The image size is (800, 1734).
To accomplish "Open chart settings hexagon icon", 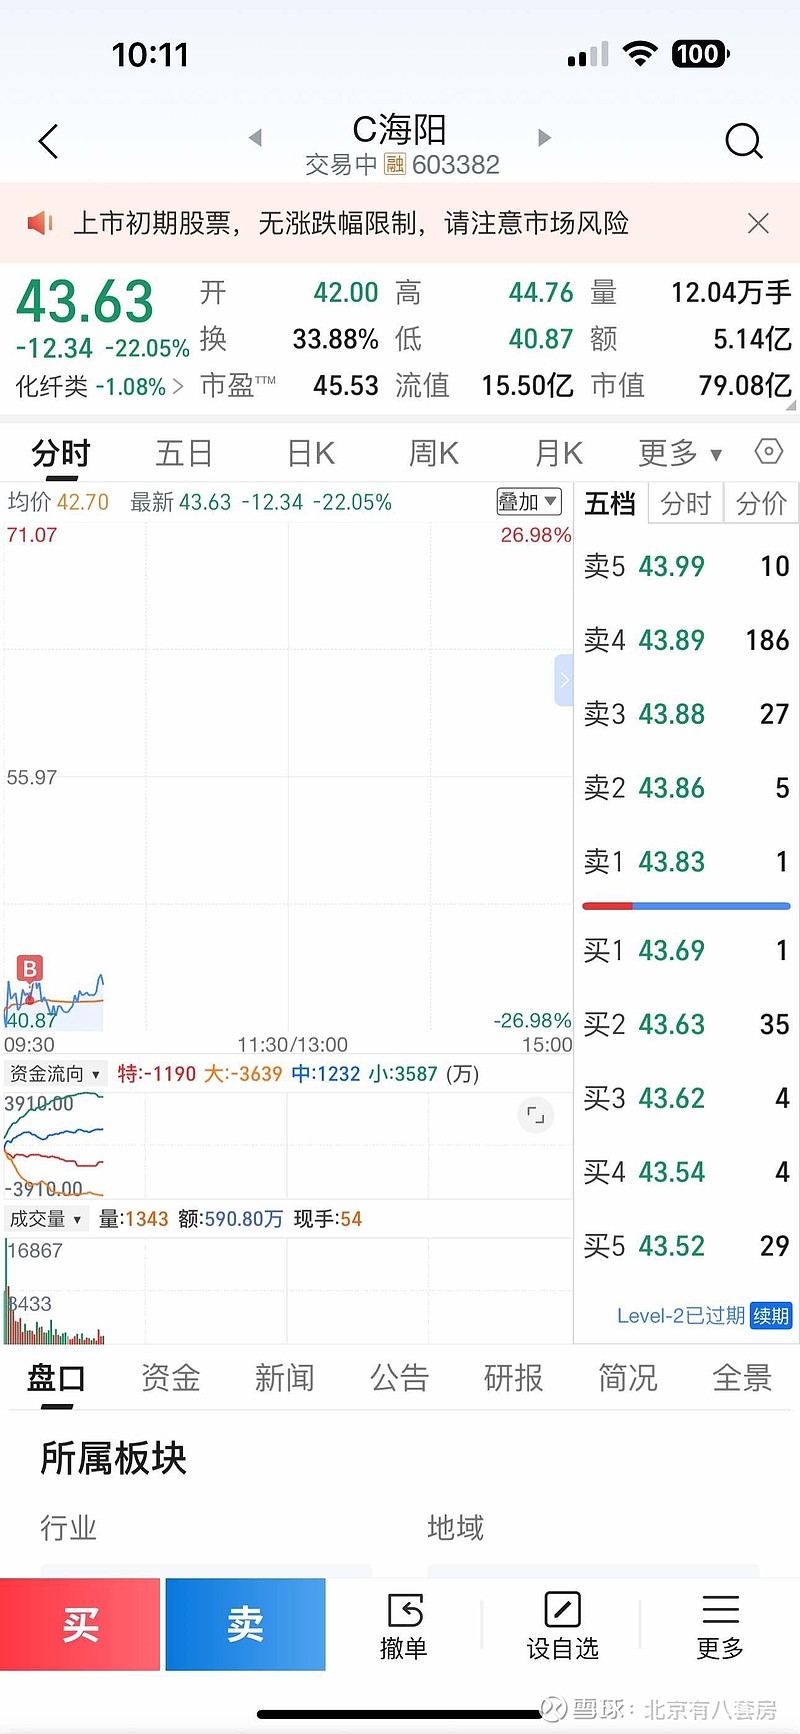I will click(x=768, y=452).
